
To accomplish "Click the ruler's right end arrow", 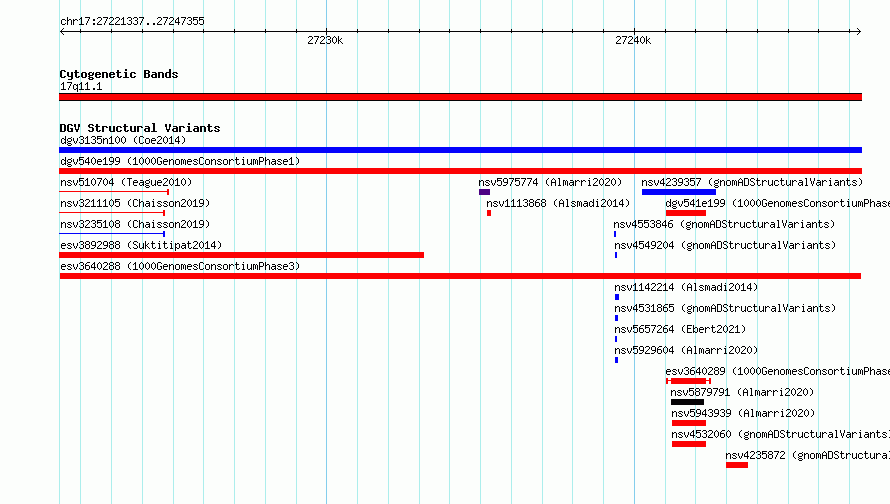I will point(859,31).
